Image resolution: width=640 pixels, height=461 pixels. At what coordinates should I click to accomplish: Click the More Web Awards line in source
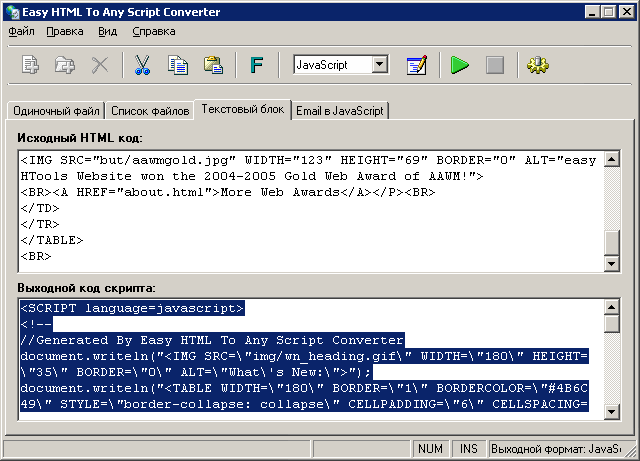(228, 192)
